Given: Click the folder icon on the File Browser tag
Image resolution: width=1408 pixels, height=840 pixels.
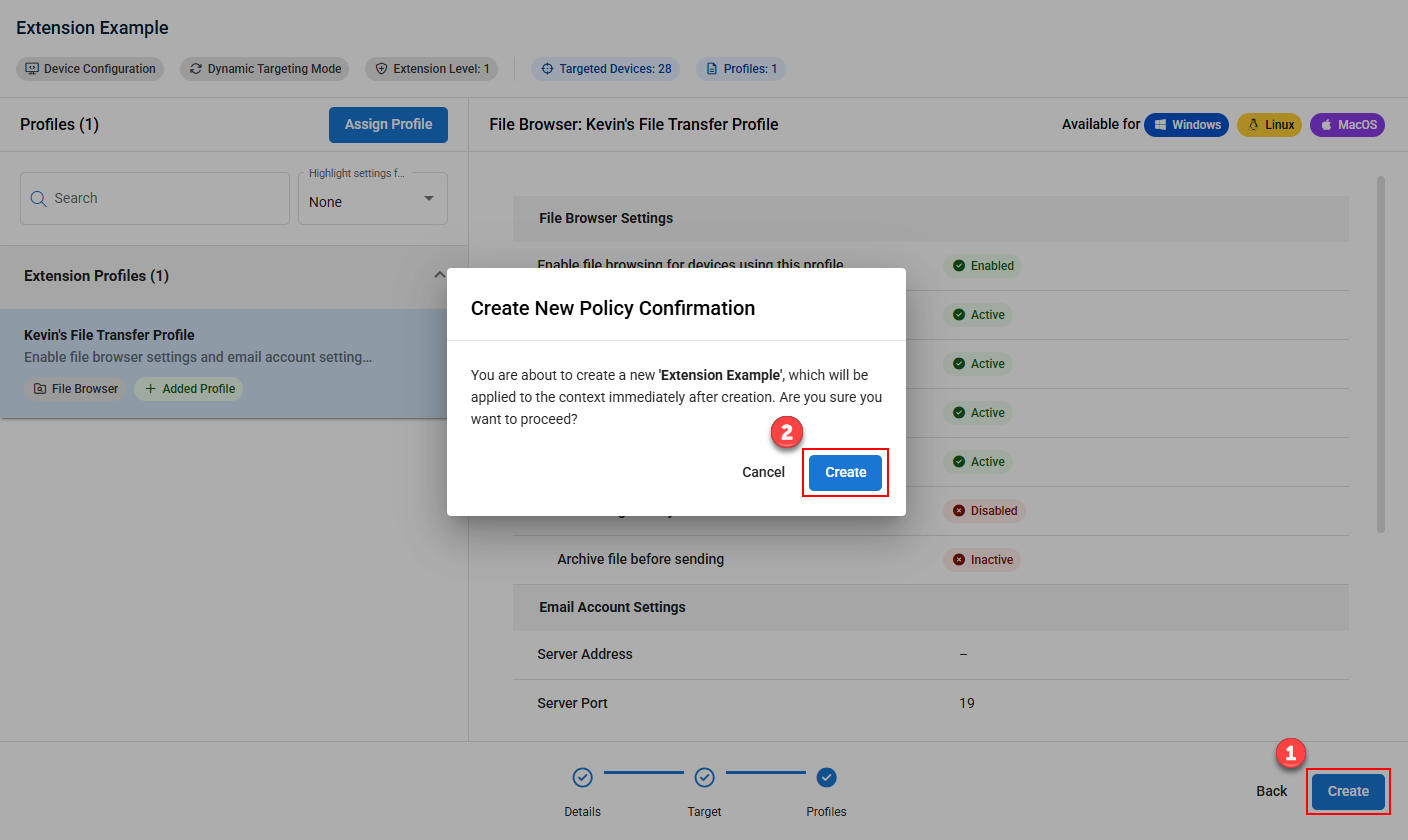Looking at the screenshot, I should tap(40, 389).
